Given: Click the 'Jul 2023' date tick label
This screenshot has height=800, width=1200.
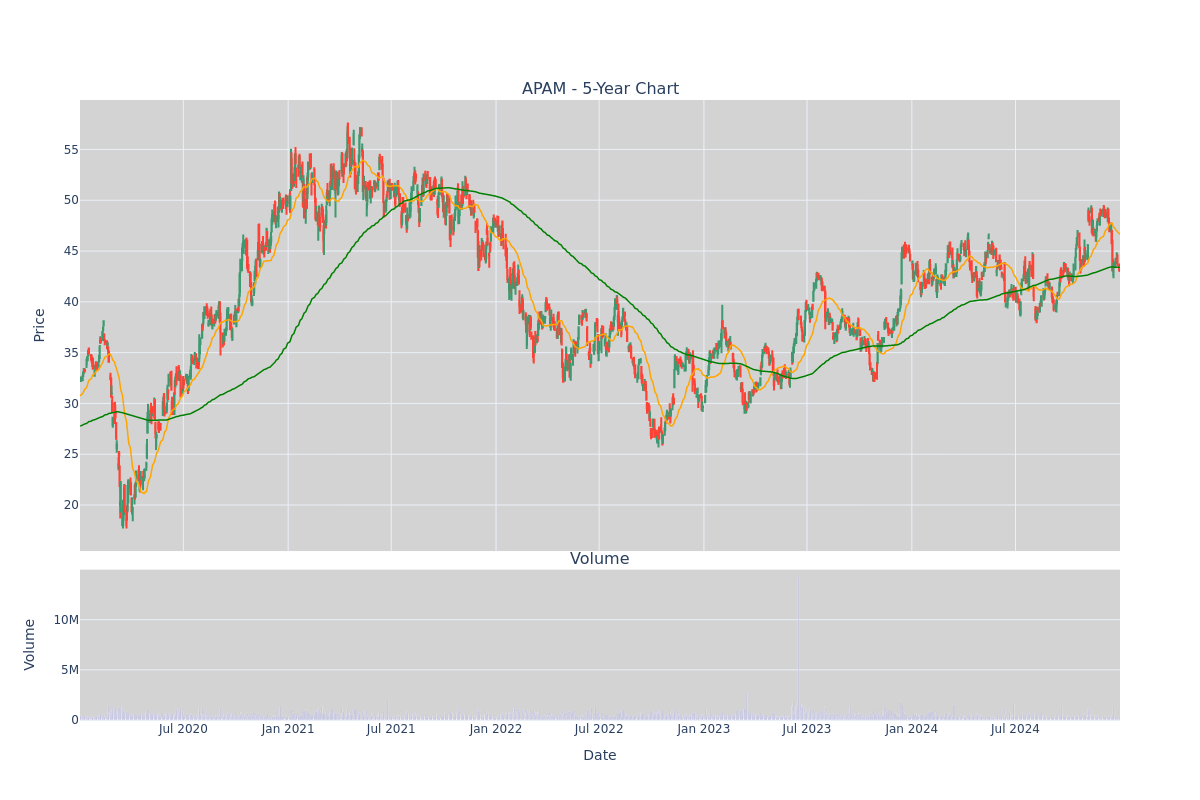Looking at the screenshot, I should (x=807, y=729).
